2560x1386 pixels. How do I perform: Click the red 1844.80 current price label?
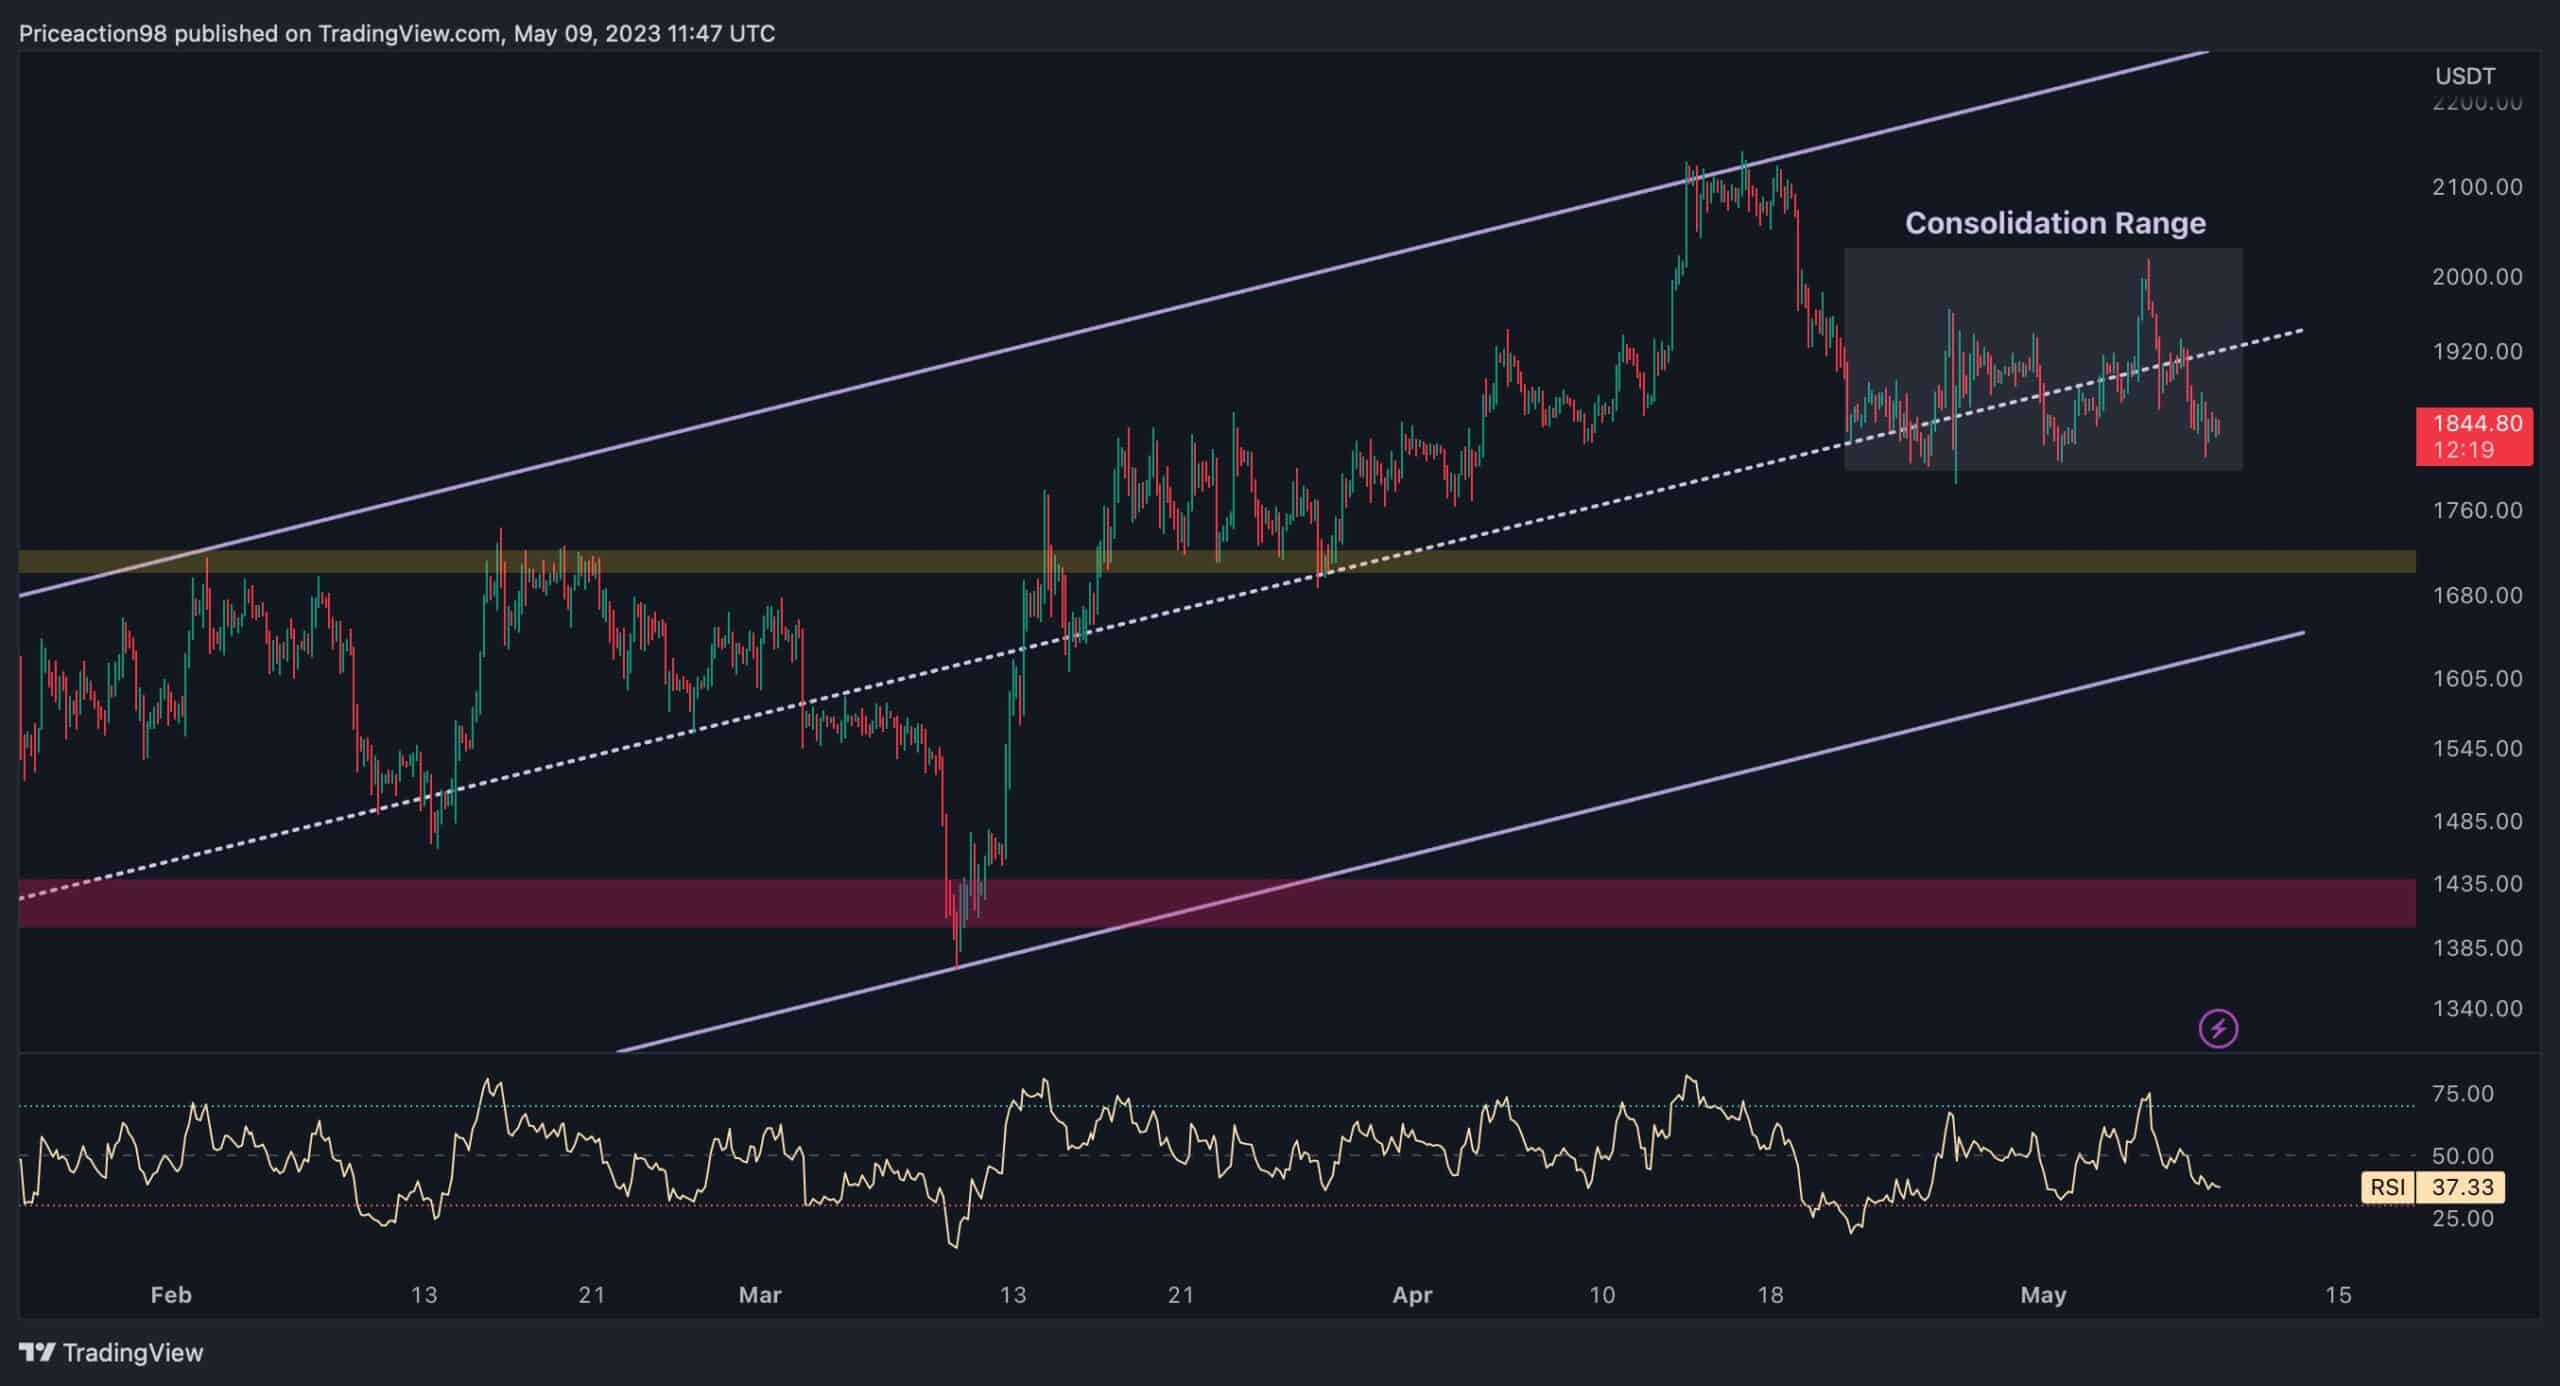click(x=2474, y=436)
